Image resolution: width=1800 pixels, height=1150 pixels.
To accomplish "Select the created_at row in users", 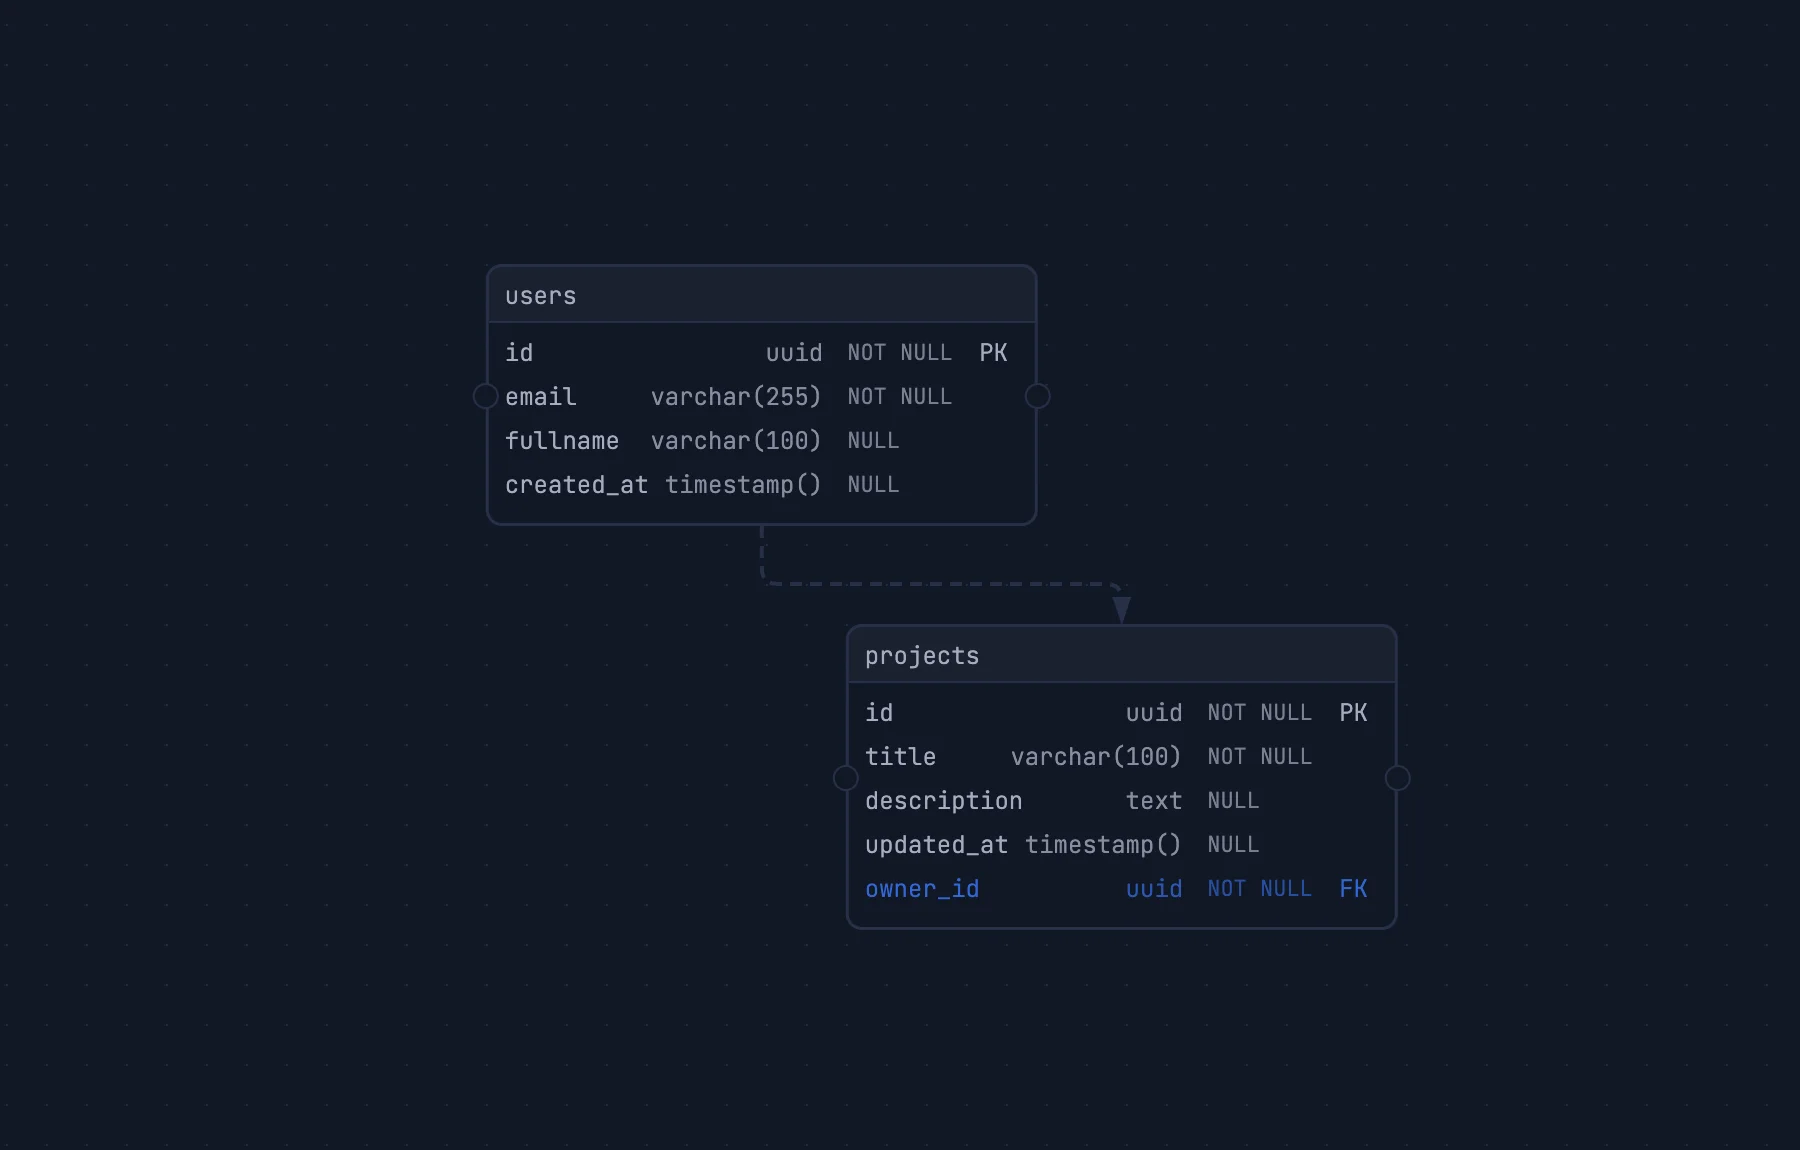I will 576,484.
